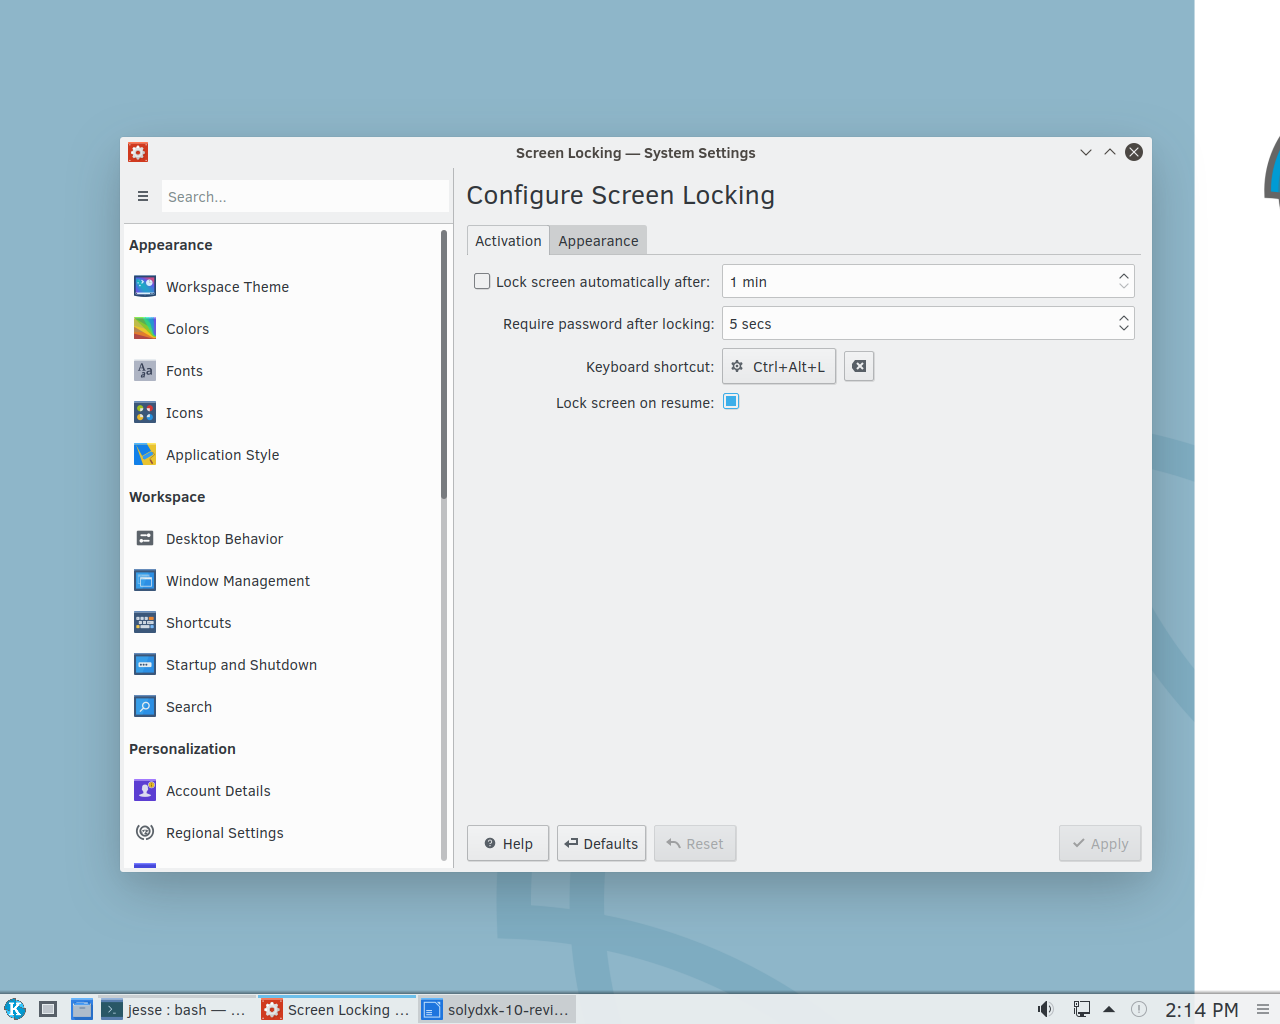Open the Search settings module icon
This screenshot has height=1024, width=1280.
[145, 707]
